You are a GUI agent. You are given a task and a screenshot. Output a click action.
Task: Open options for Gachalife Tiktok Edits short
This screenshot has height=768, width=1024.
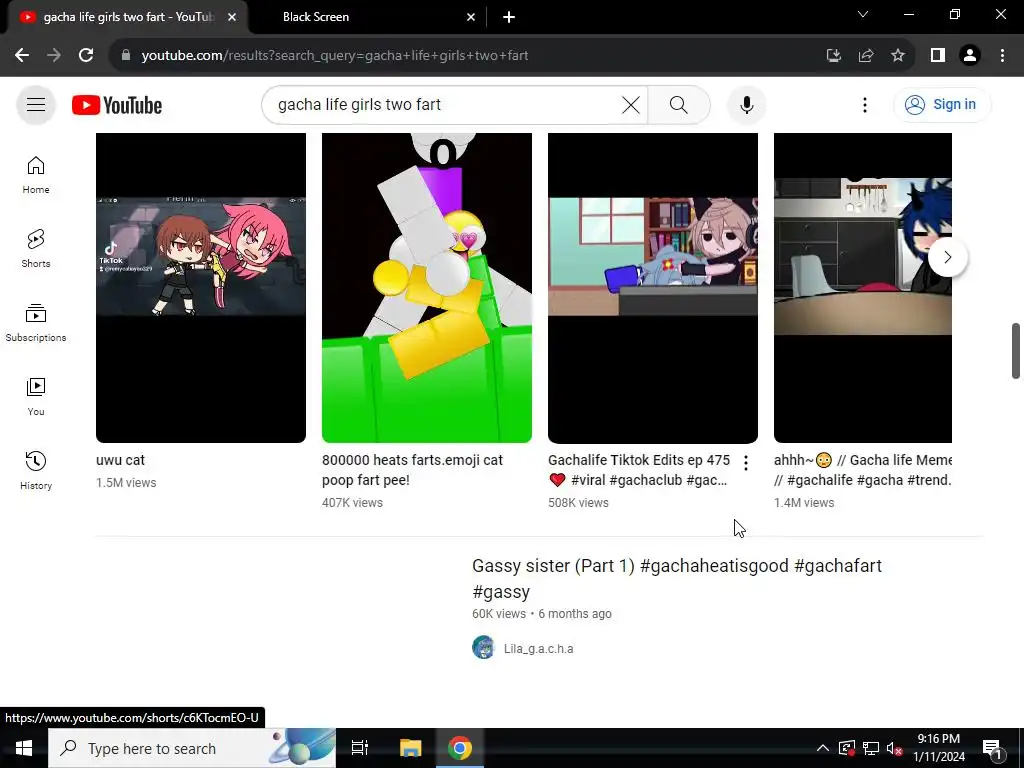746,463
